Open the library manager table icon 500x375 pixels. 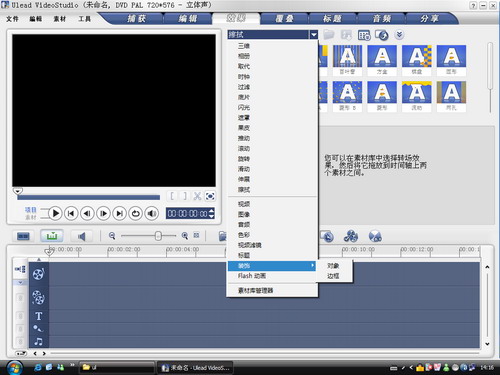(x=364, y=35)
